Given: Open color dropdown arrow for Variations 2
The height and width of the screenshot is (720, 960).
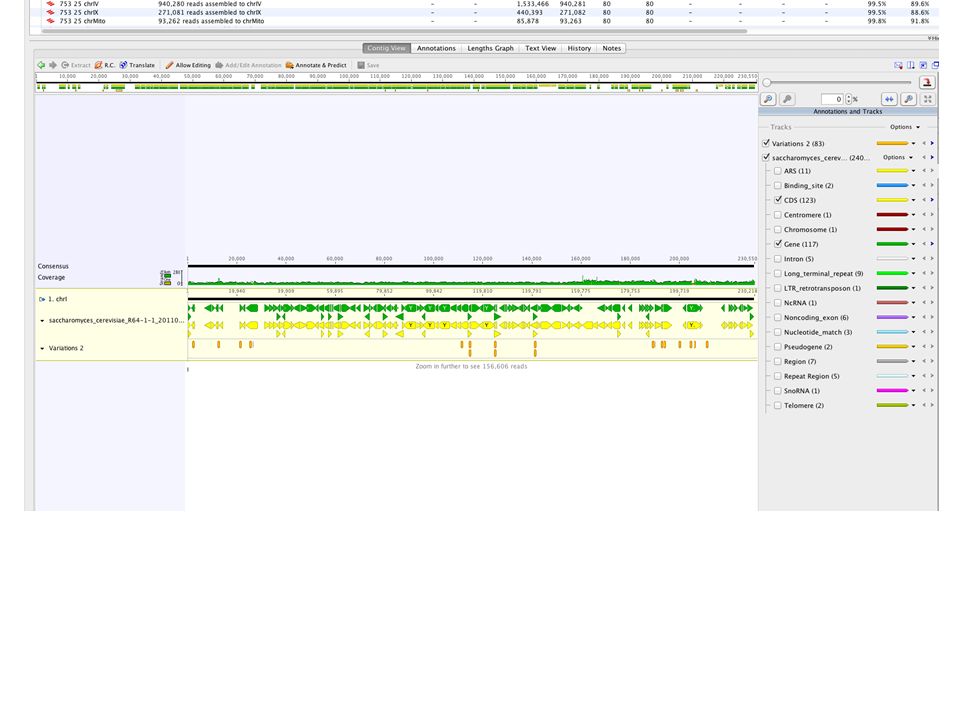Looking at the screenshot, I should tap(913, 143).
